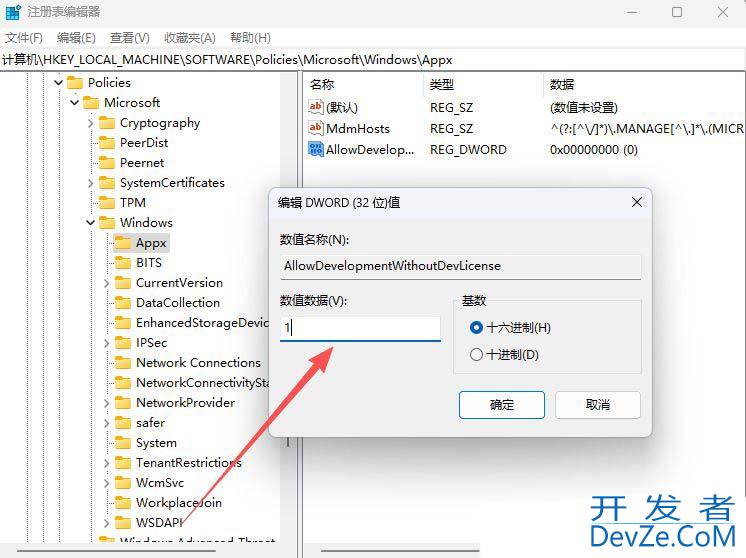Click the WcmSvc folder icon
Viewport: 746px width, 558px height.
tap(123, 482)
